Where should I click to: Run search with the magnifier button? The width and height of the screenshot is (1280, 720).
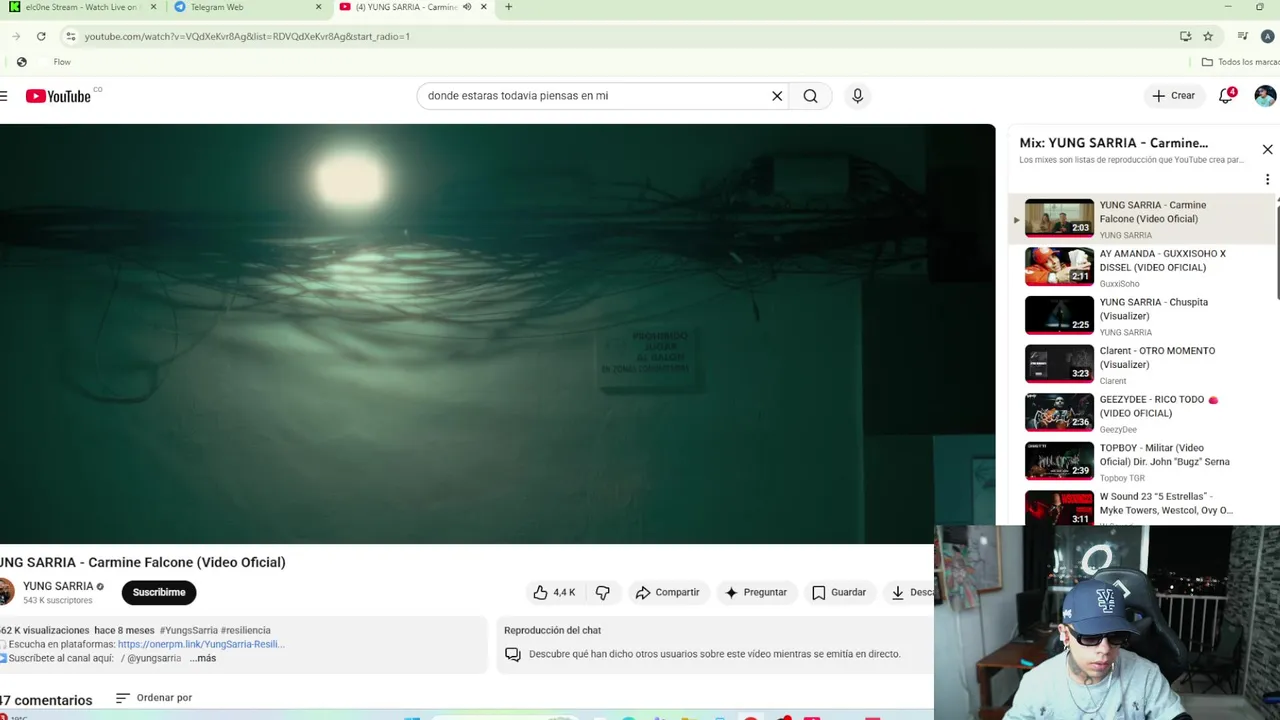pyautogui.click(x=810, y=96)
